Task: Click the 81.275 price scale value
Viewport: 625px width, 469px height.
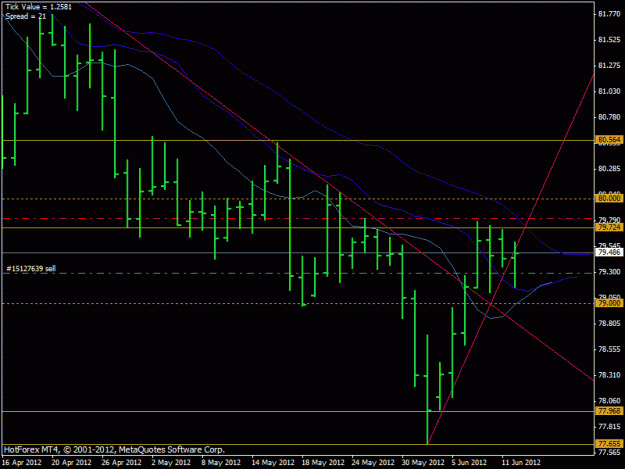Action: click(x=609, y=65)
